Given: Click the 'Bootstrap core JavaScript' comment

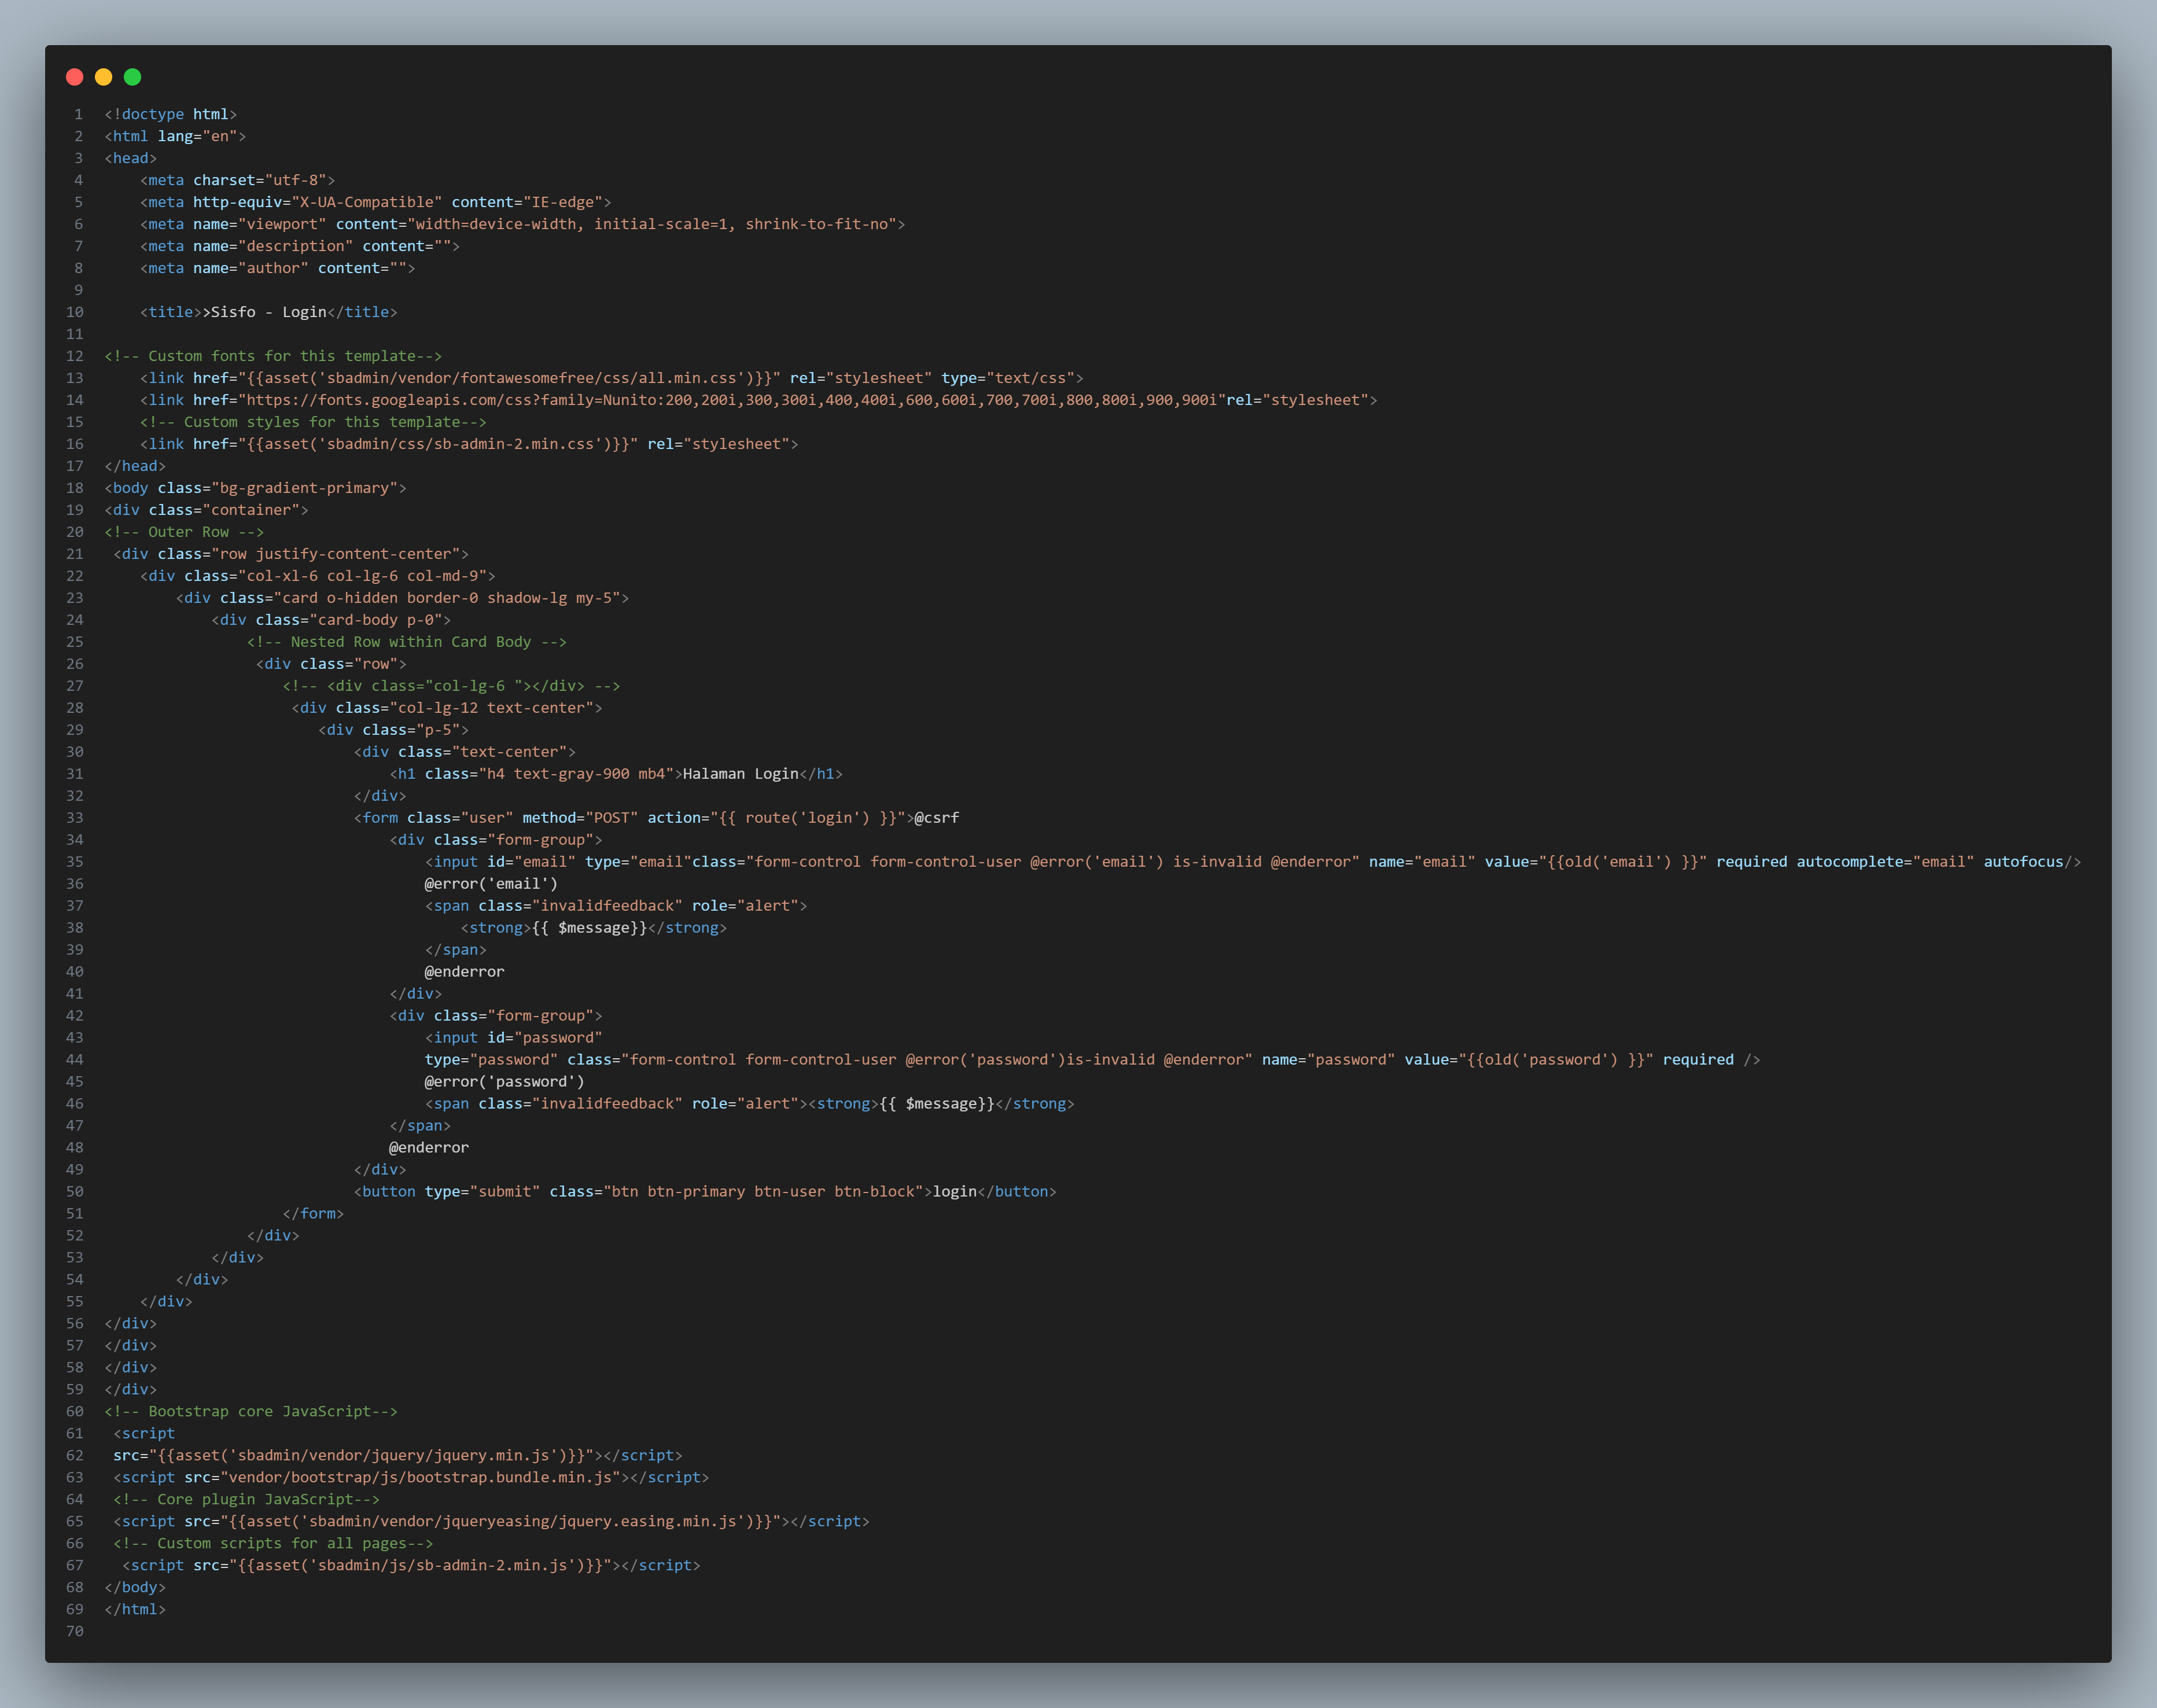Looking at the screenshot, I should tap(250, 1412).
